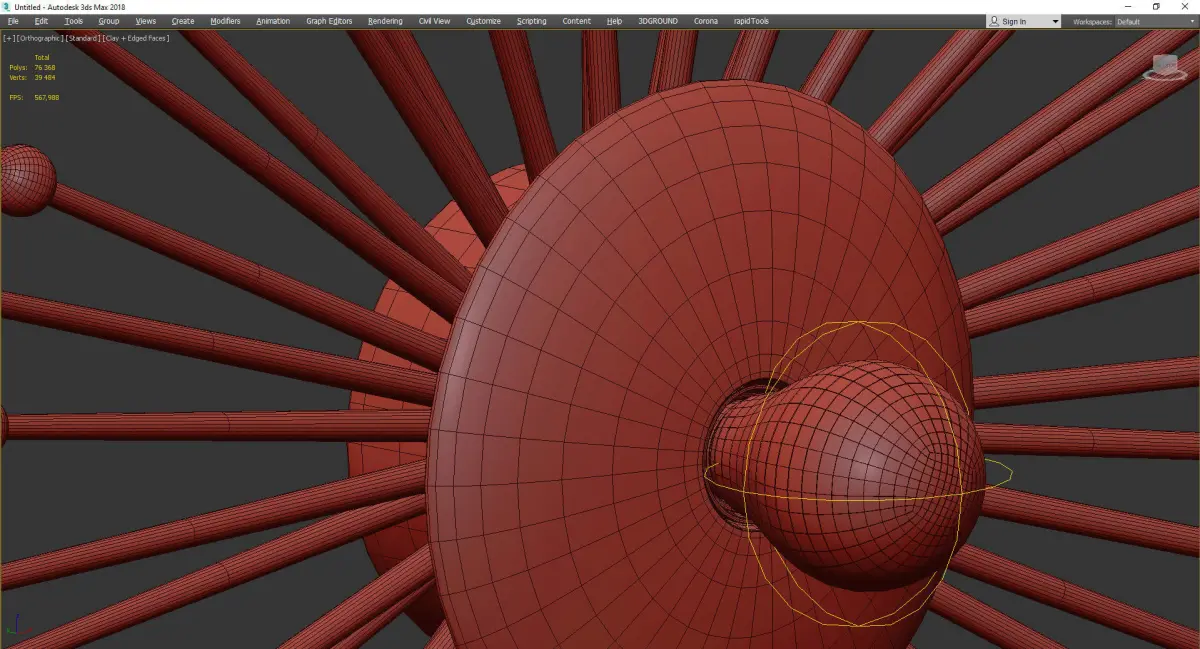1200x649 pixels.
Task: Open the rapidTools menu
Action: (751, 21)
